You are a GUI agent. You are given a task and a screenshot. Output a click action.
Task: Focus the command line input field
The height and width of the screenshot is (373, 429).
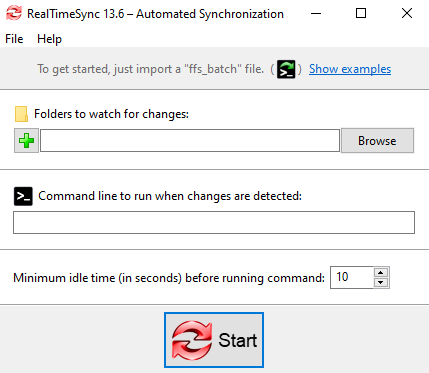214,222
